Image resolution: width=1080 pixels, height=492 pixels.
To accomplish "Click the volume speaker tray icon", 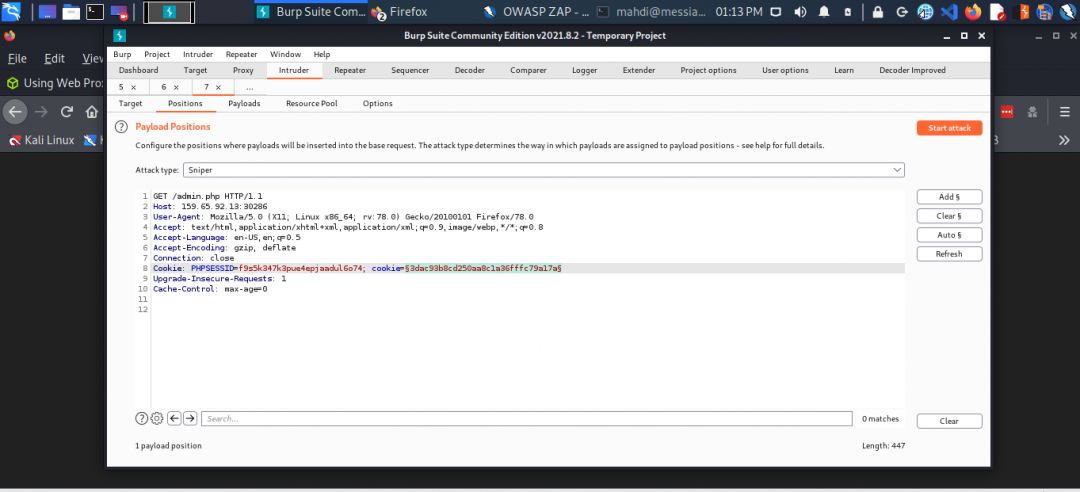I will point(800,12).
